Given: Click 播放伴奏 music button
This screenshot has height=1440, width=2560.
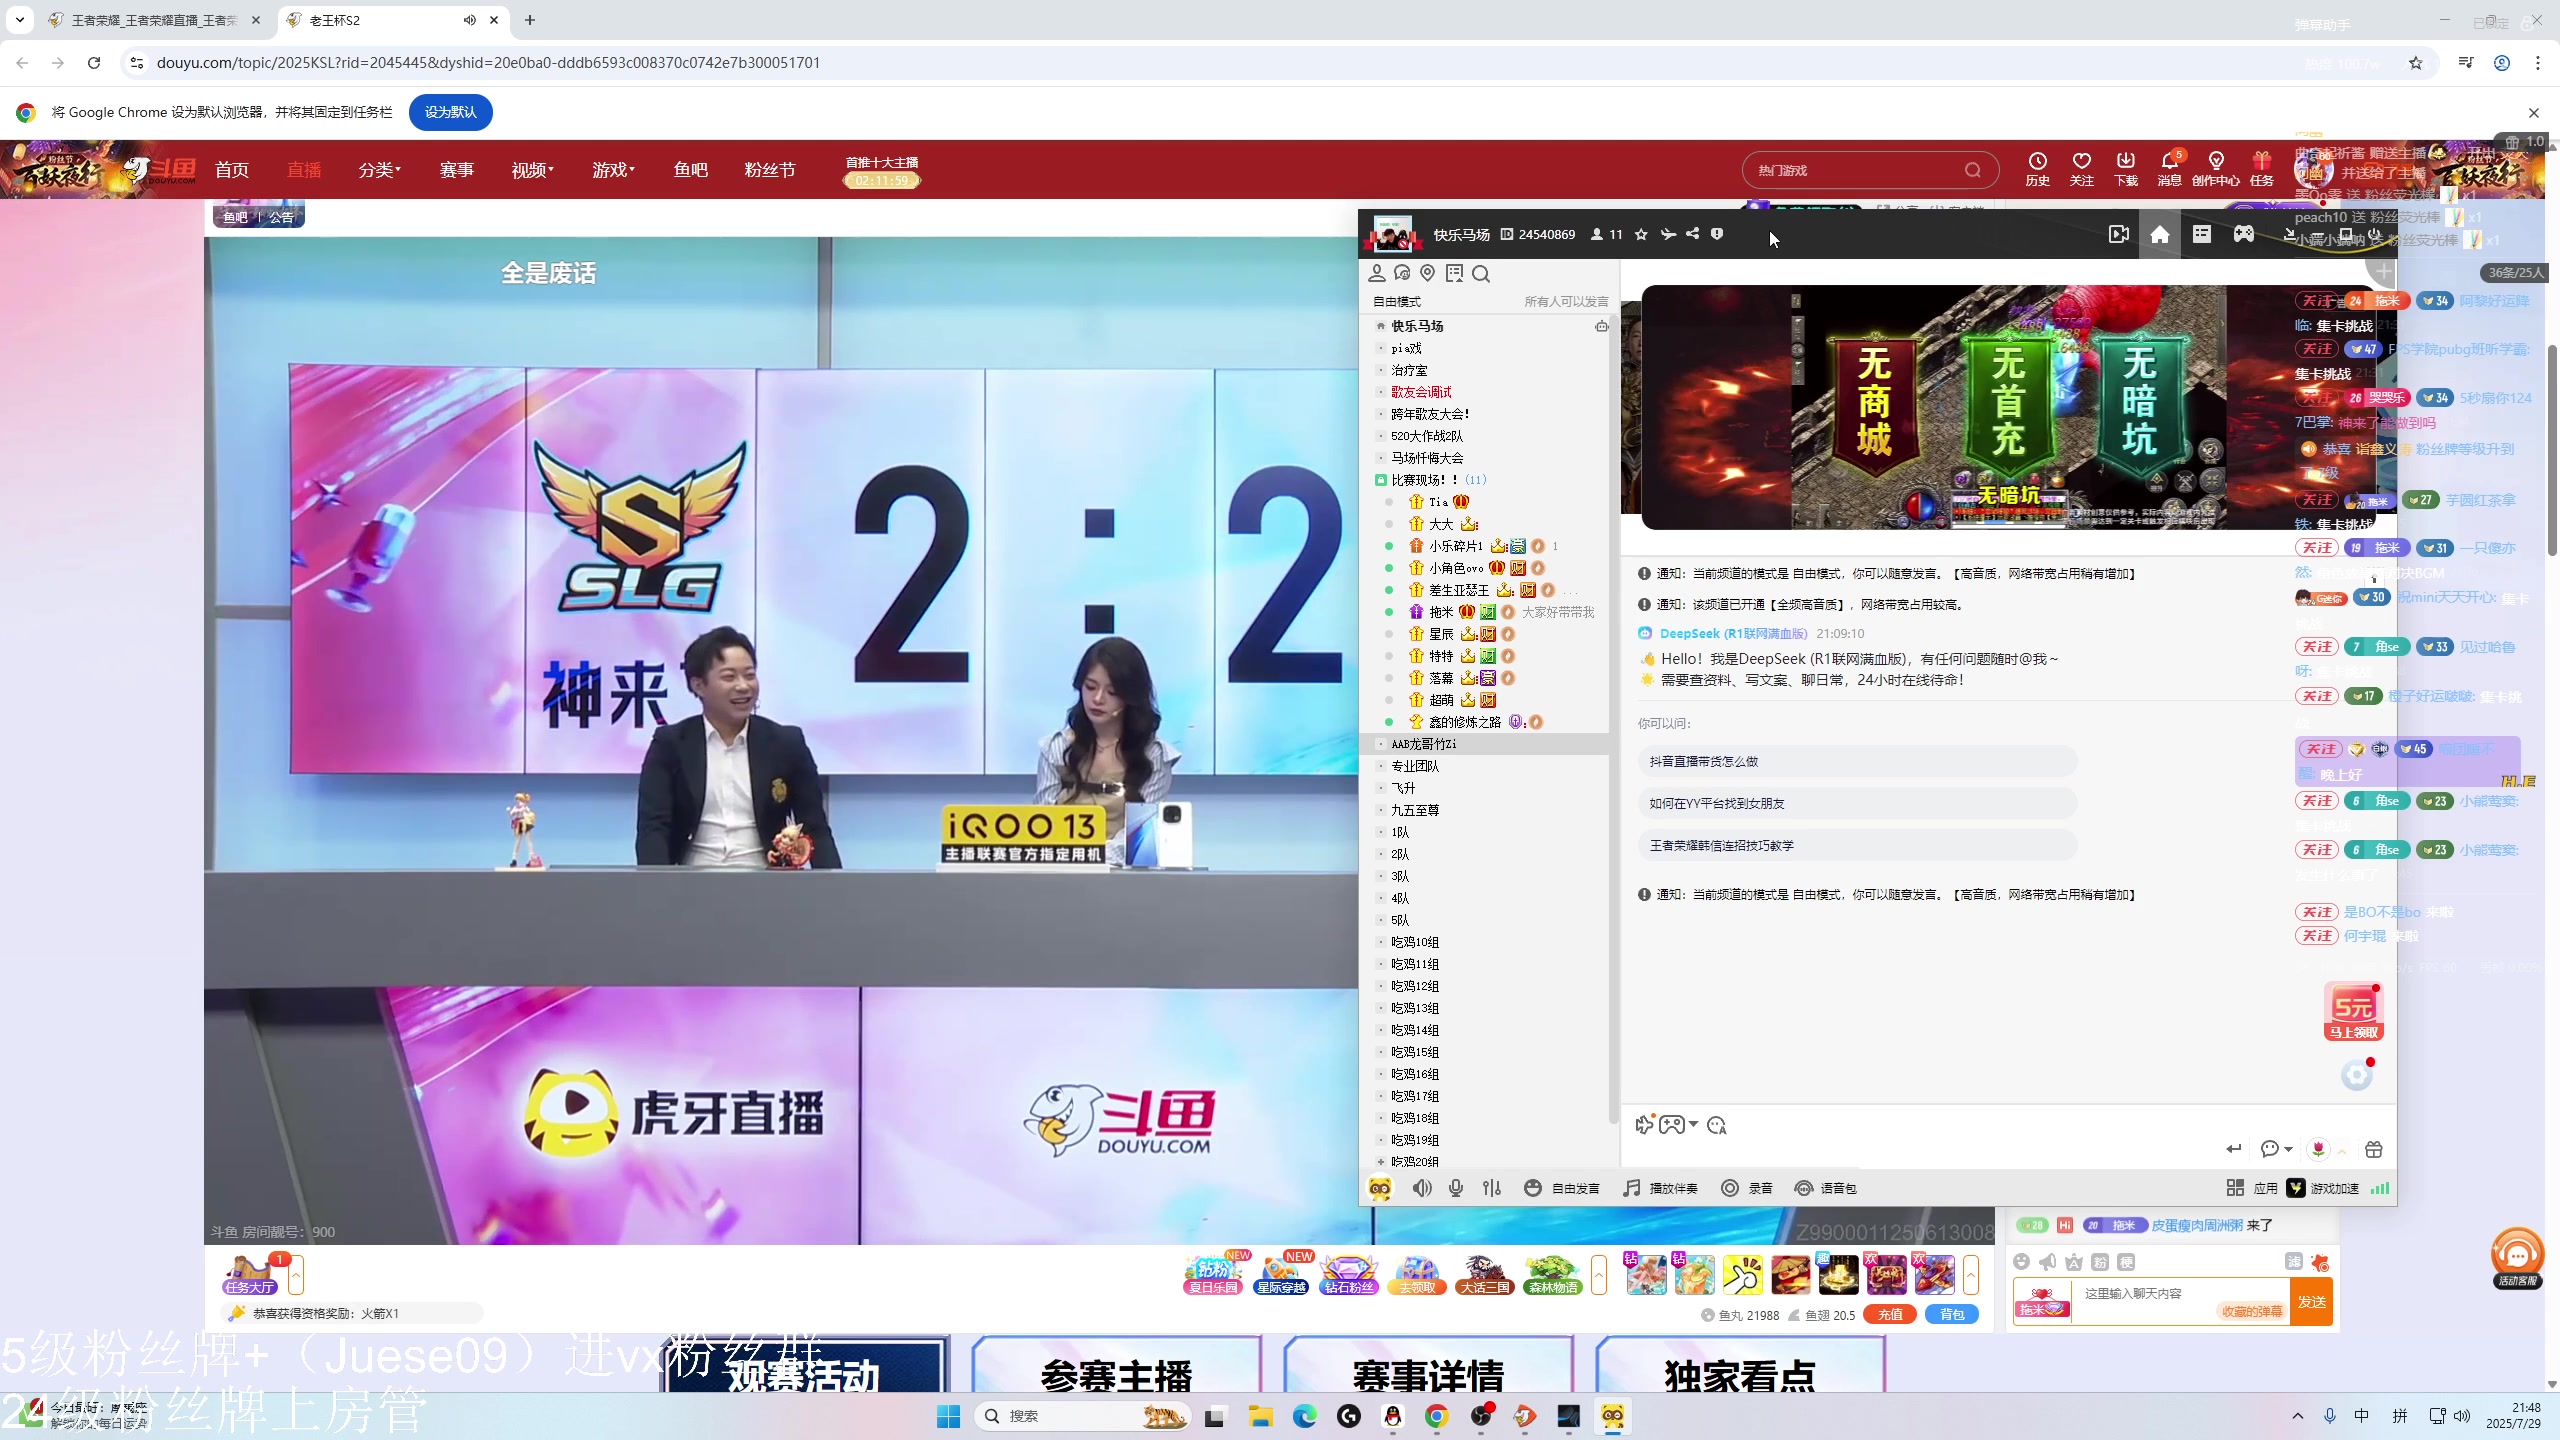Looking at the screenshot, I should coord(1660,1188).
